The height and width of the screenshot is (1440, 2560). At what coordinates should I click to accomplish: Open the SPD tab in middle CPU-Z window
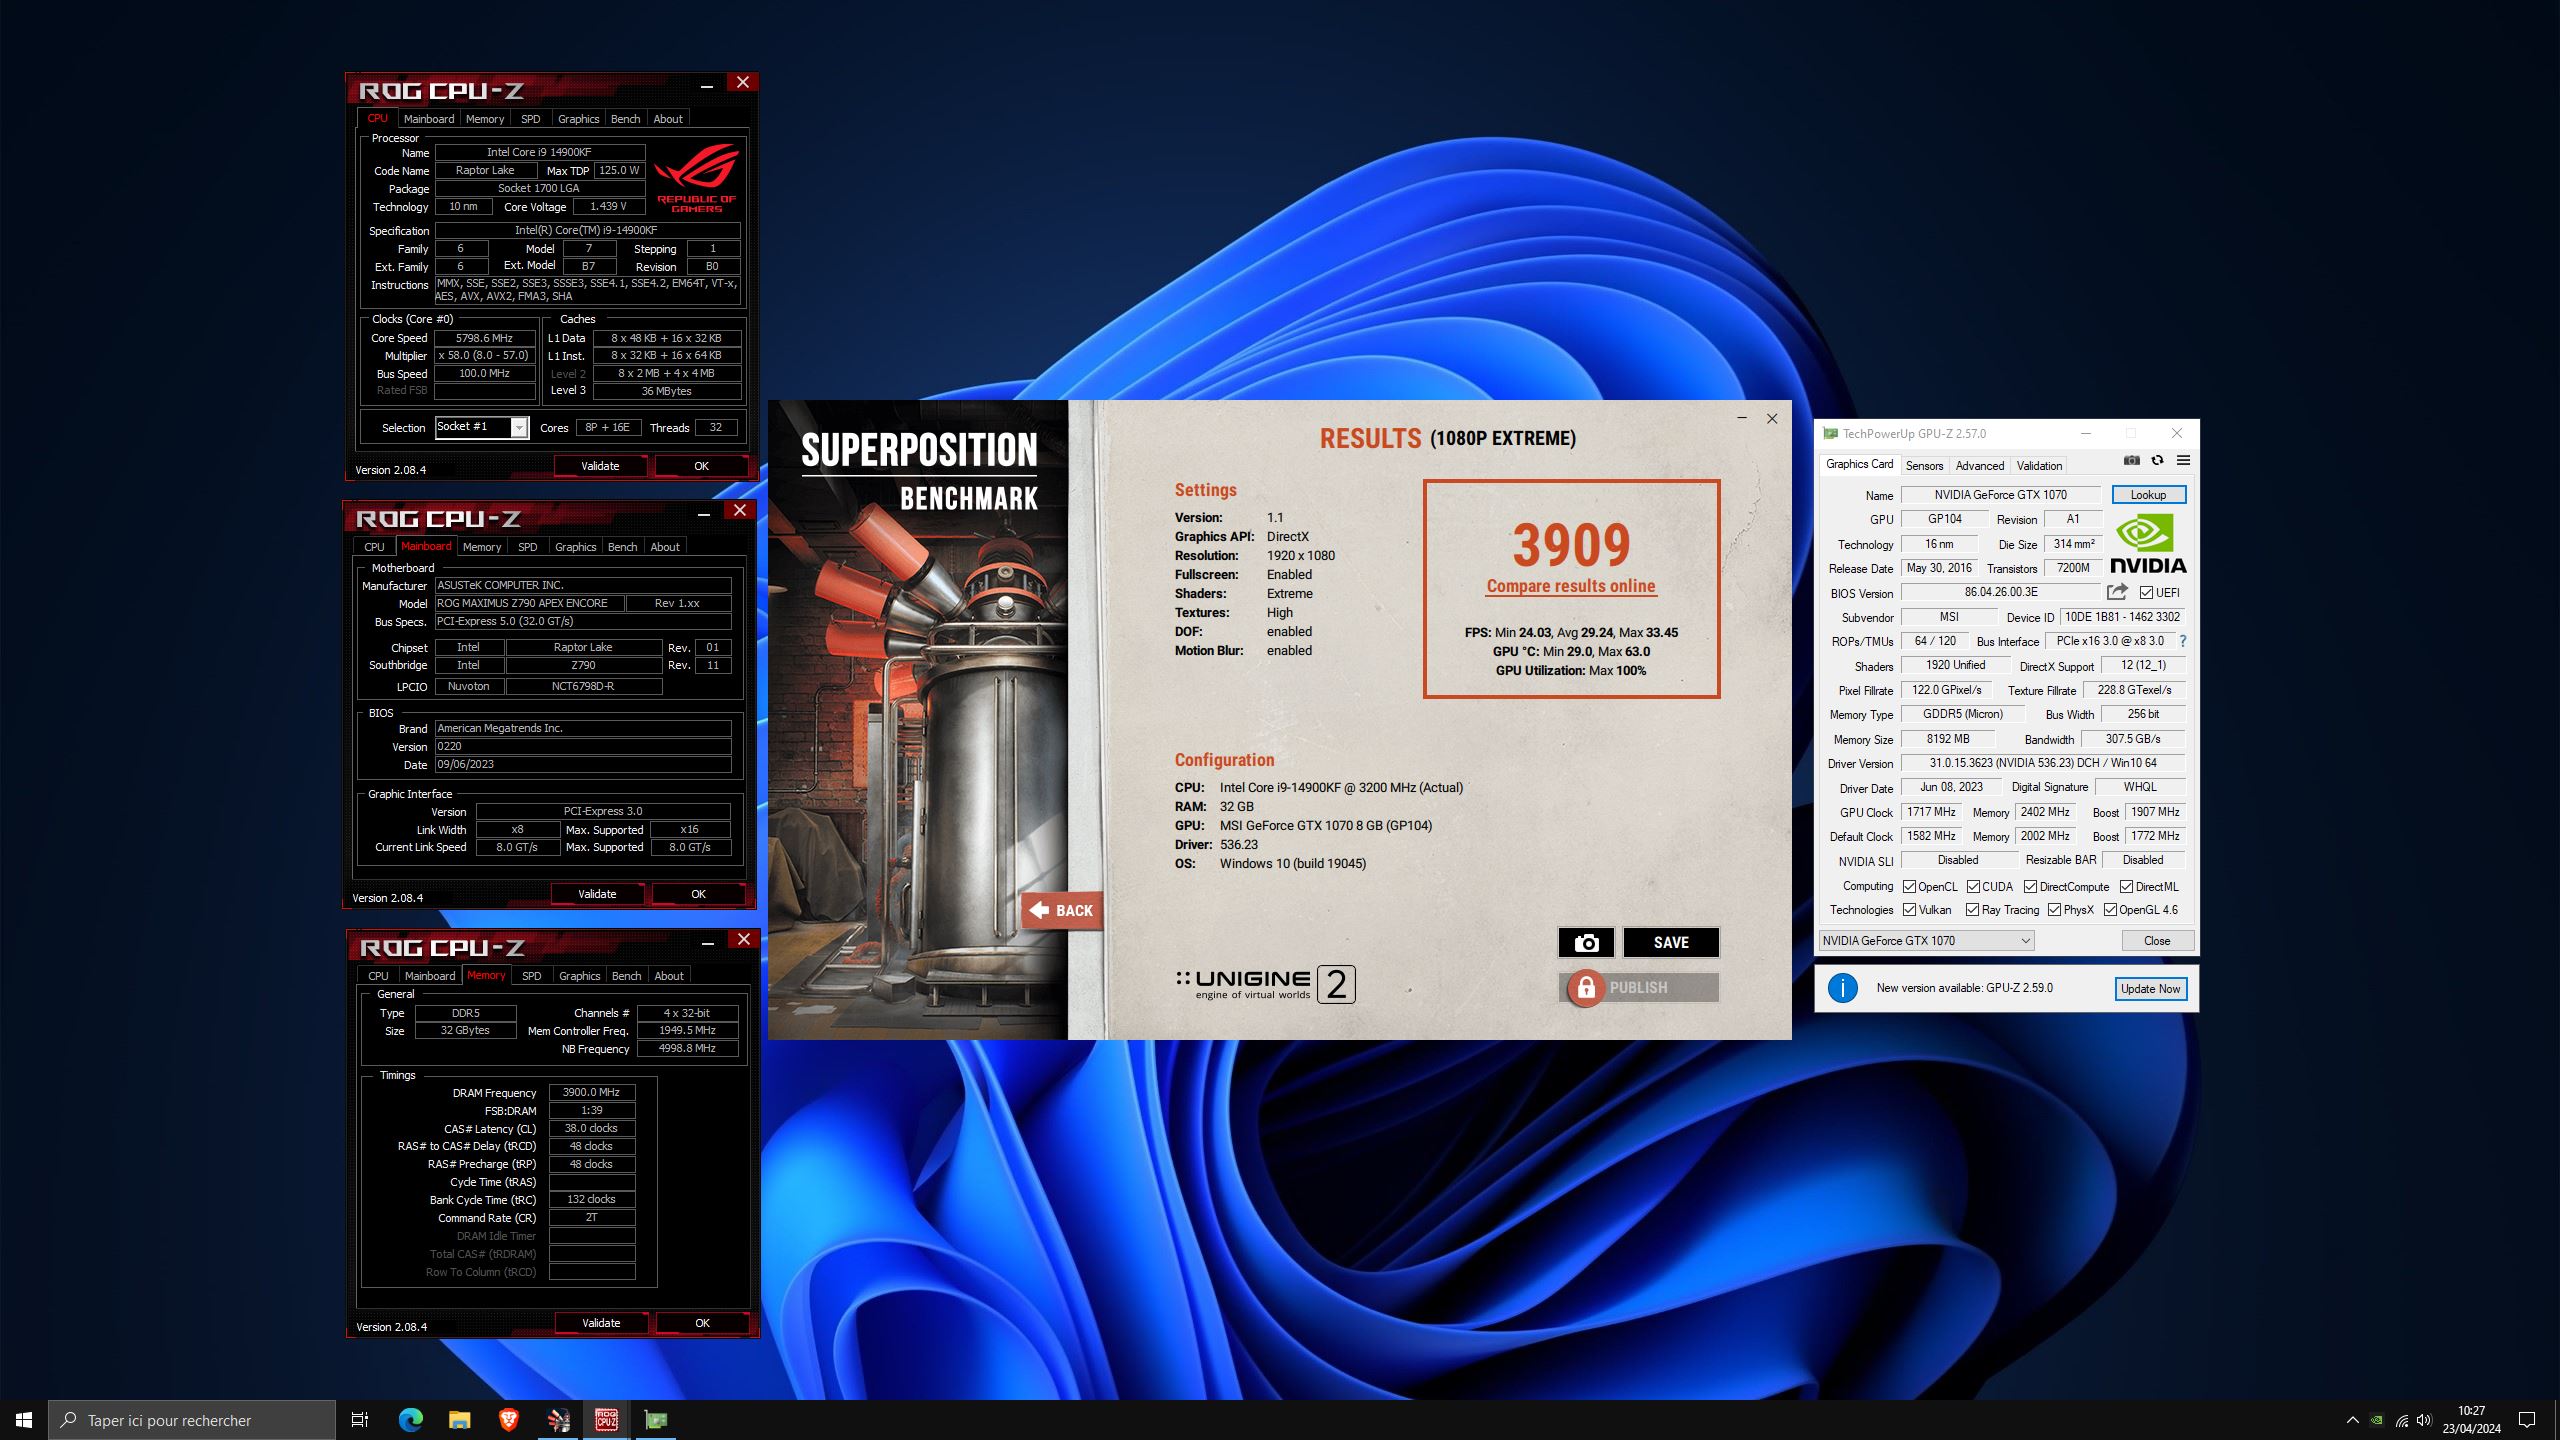[527, 547]
